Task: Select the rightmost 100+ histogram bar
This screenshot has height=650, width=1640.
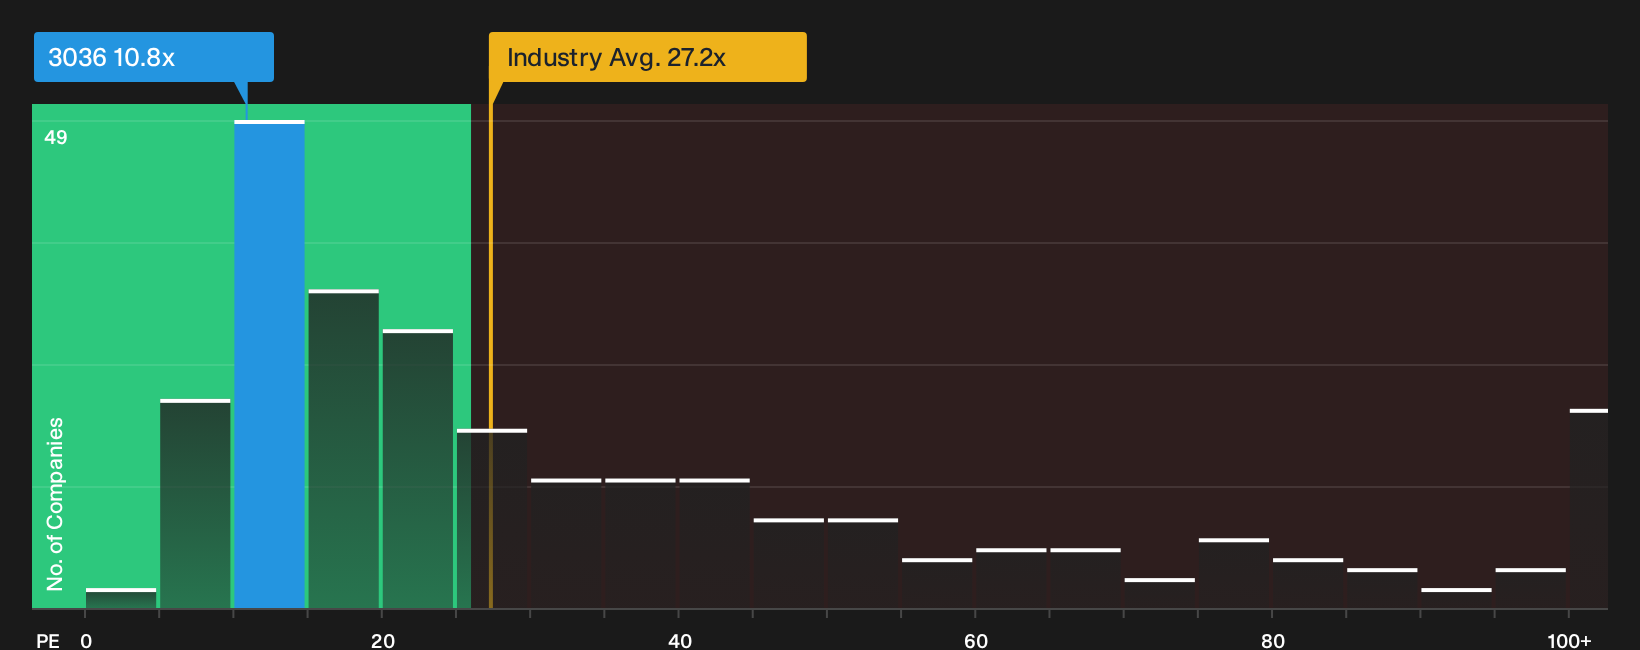Action: tap(1589, 509)
